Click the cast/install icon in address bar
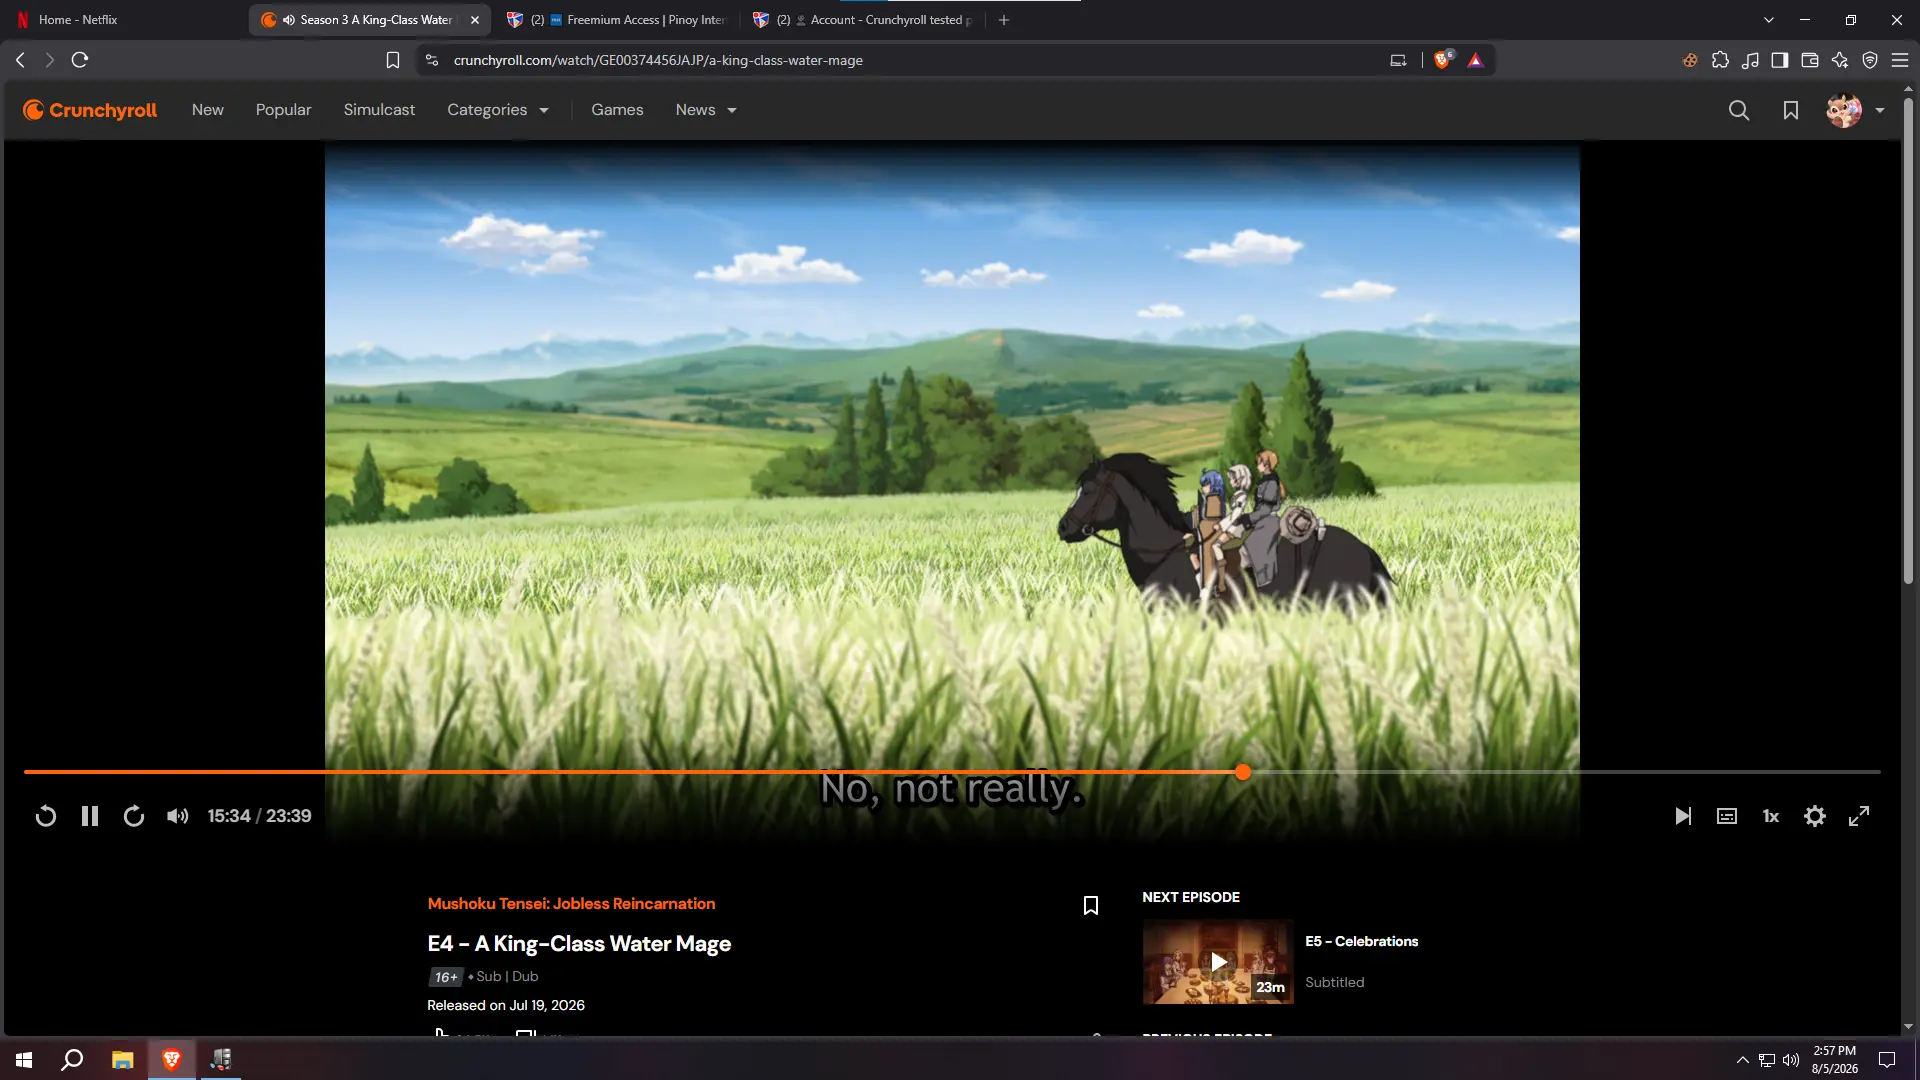The height and width of the screenshot is (1080, 1920). click(x=1398, y=60)
